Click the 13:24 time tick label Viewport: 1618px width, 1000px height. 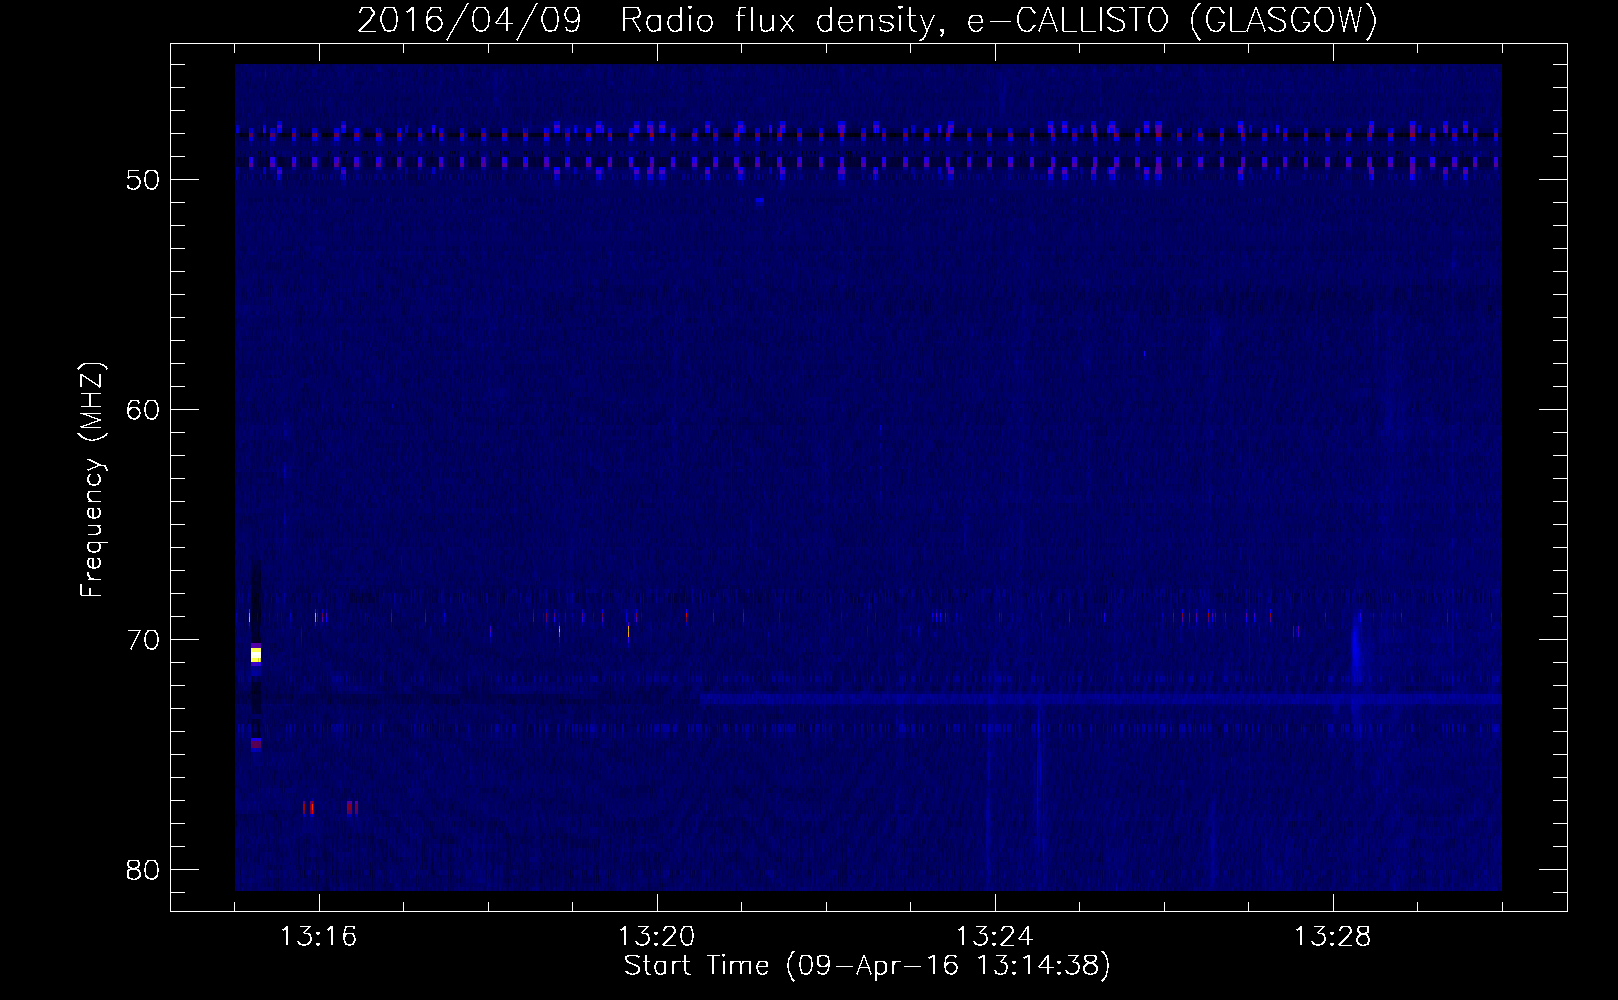995,937
